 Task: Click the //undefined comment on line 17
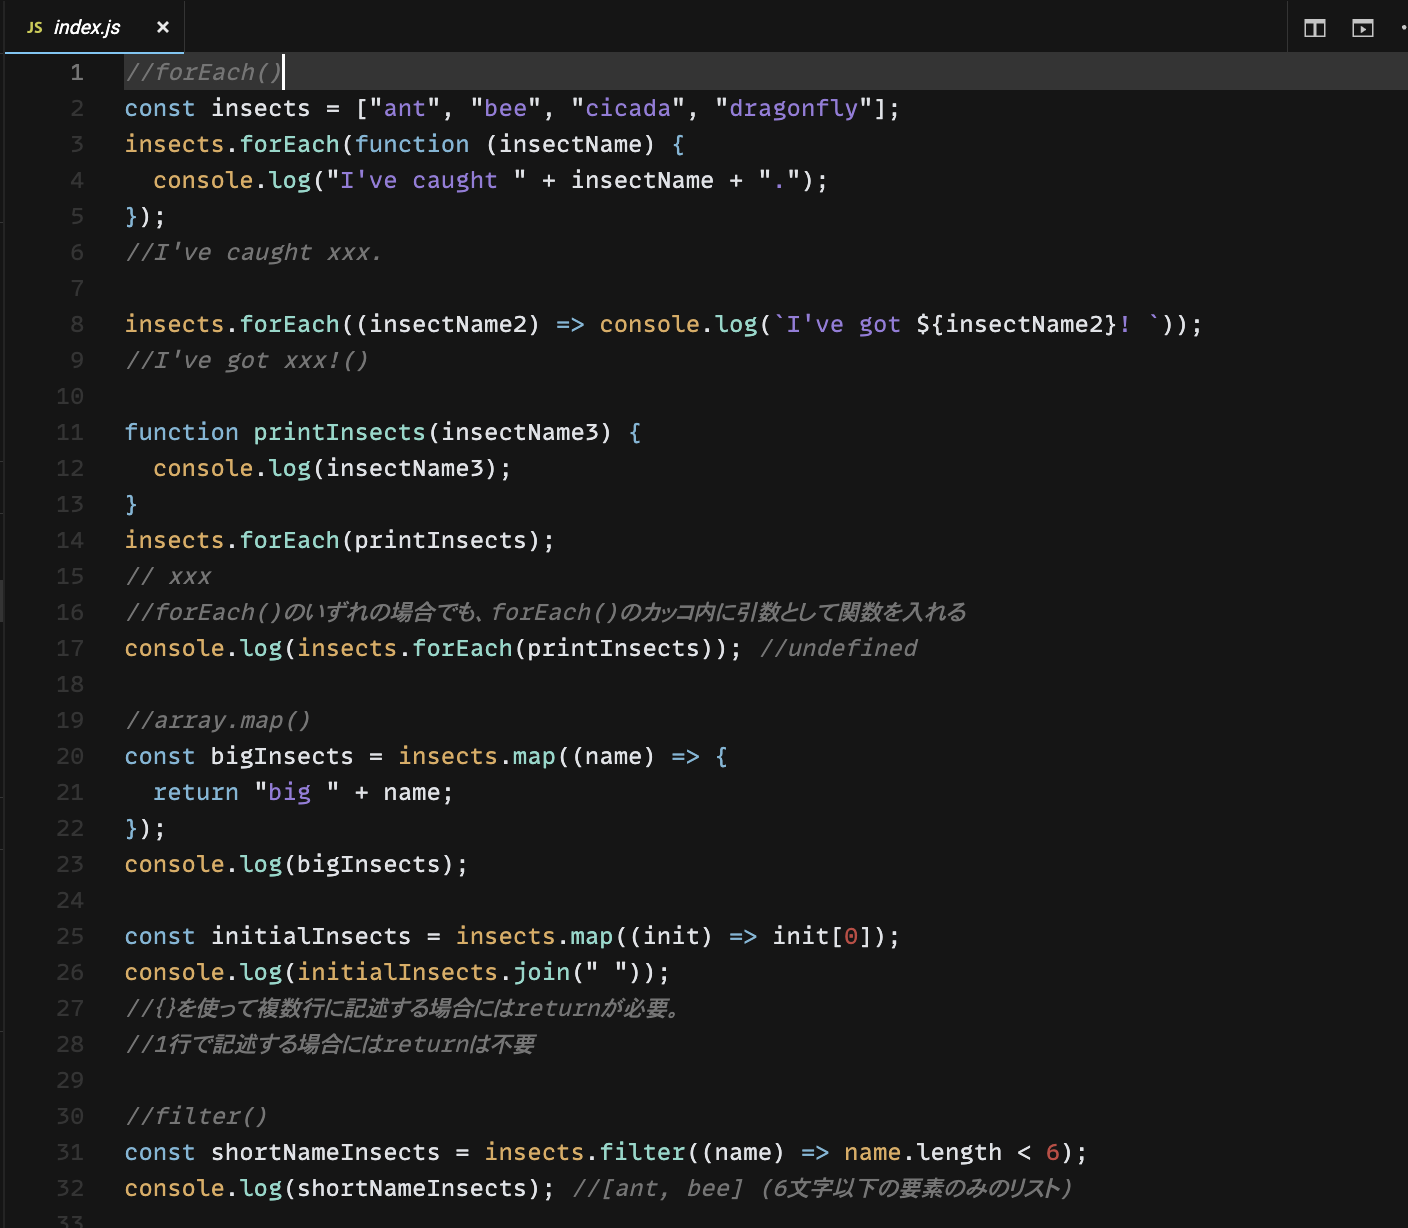click(x=838, y=648)
